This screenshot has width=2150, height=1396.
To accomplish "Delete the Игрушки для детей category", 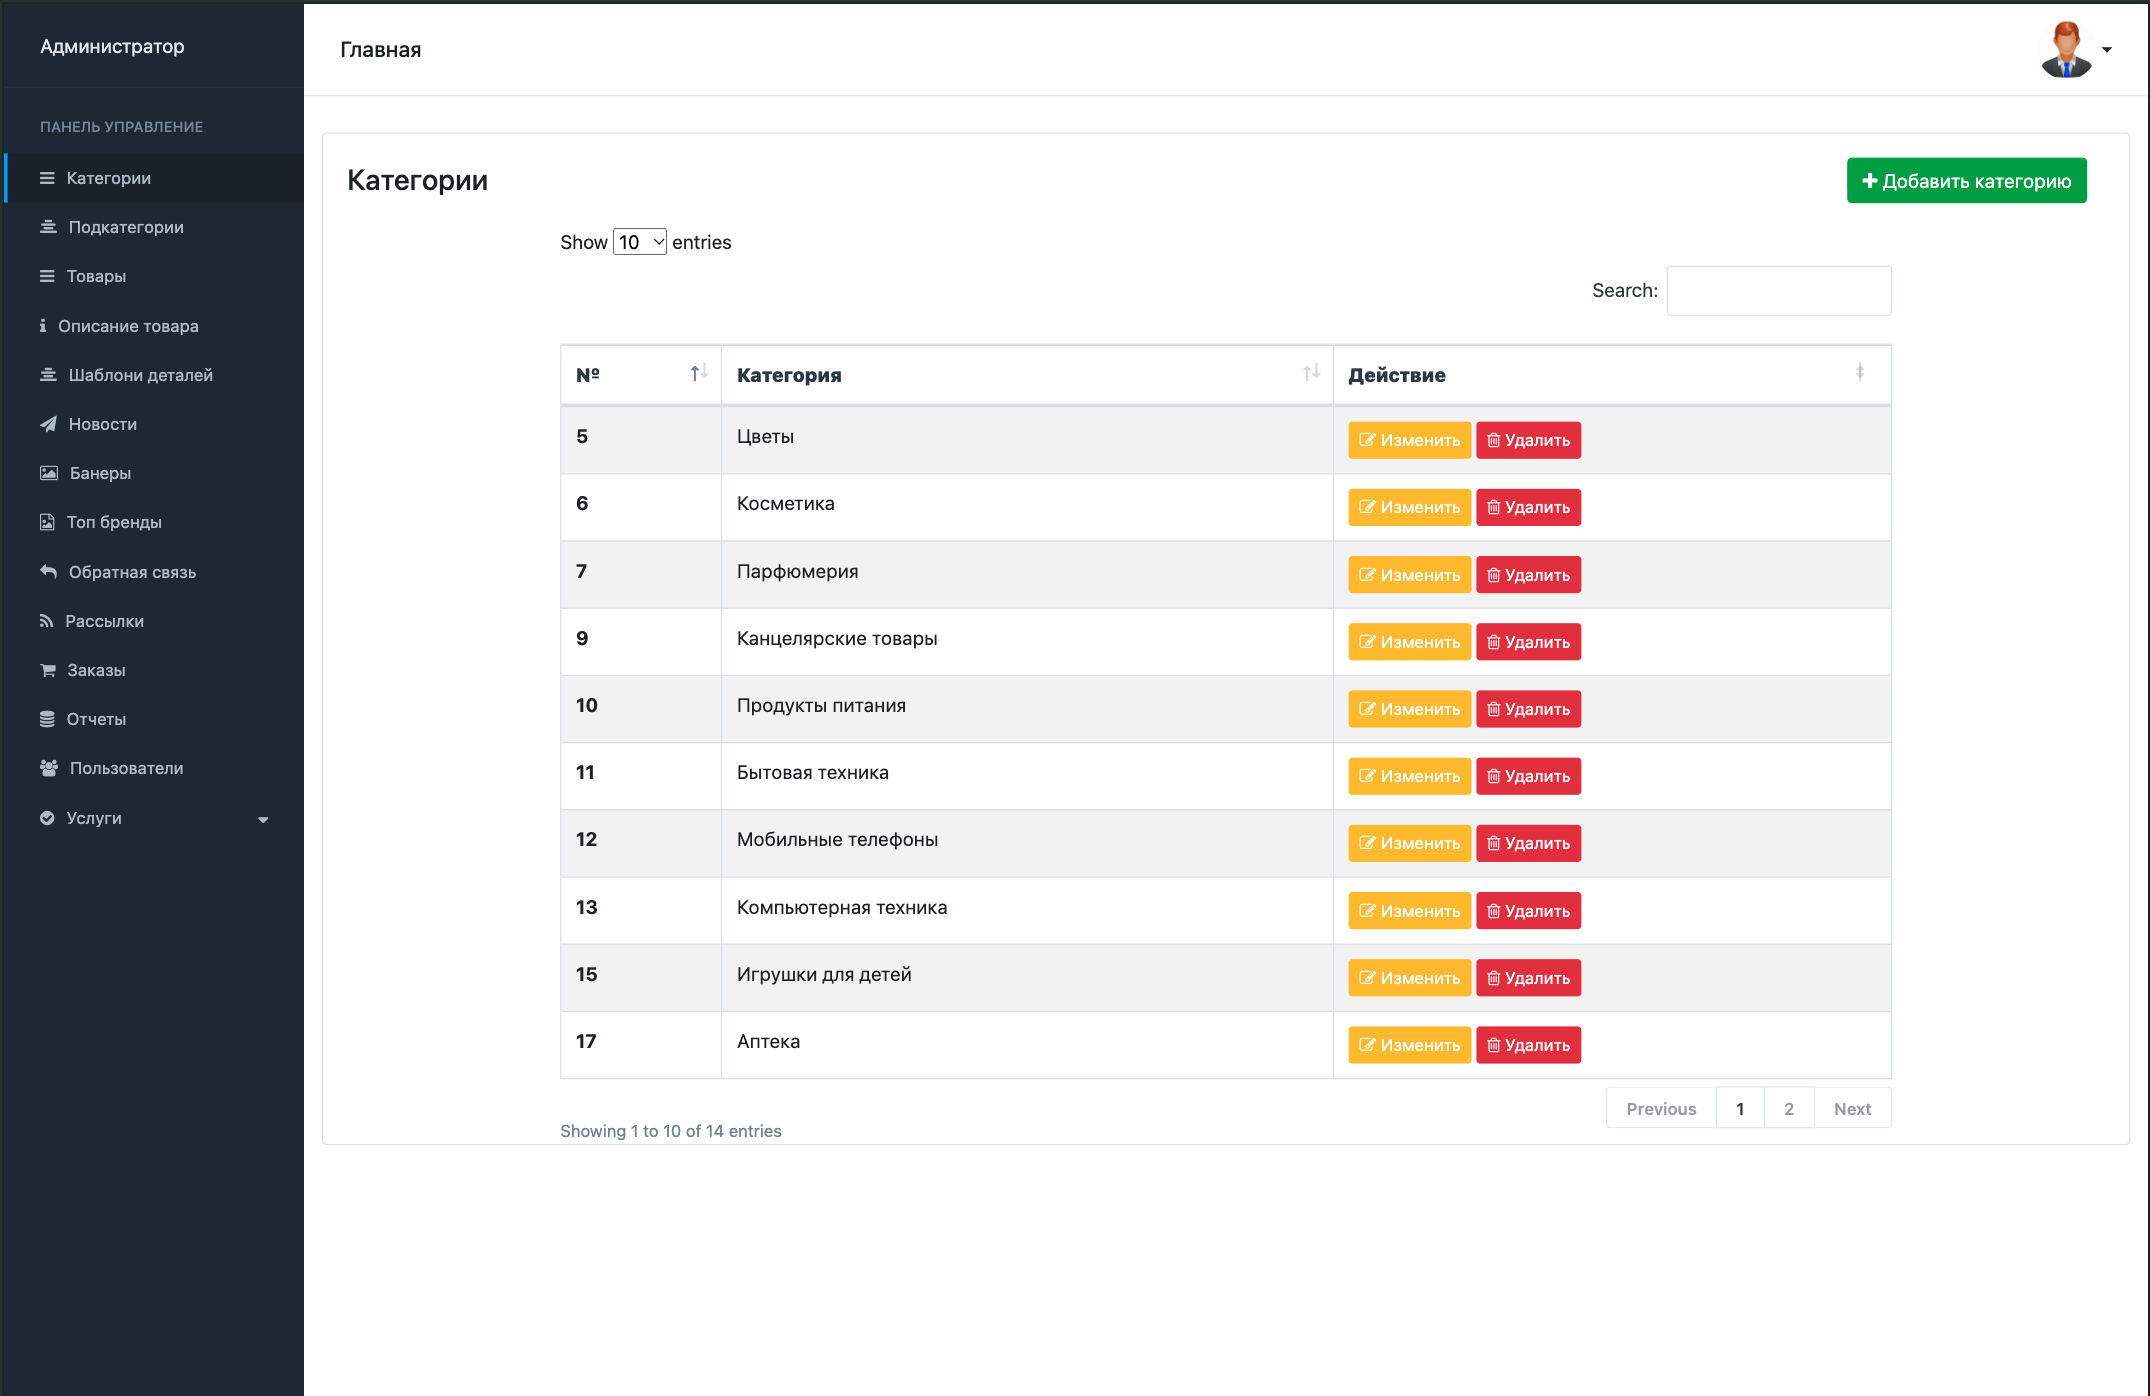I will coord(1528,978).
